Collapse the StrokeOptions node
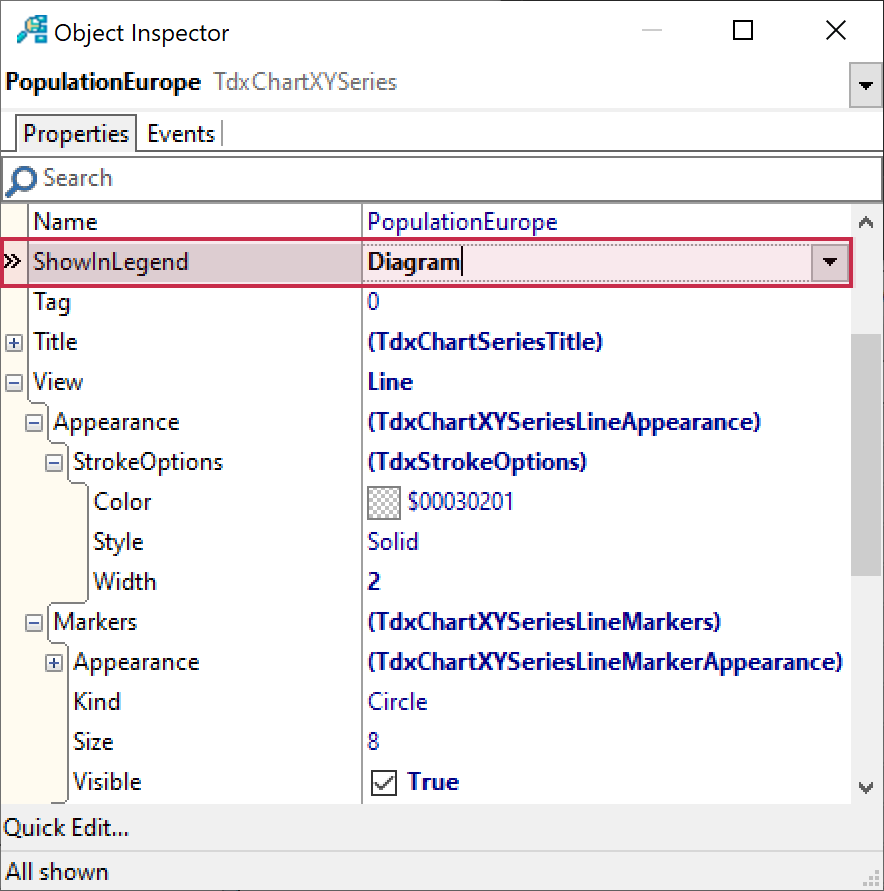Viewport: 884px width, 891px height. pyautogui.click(x=54, y=462)
